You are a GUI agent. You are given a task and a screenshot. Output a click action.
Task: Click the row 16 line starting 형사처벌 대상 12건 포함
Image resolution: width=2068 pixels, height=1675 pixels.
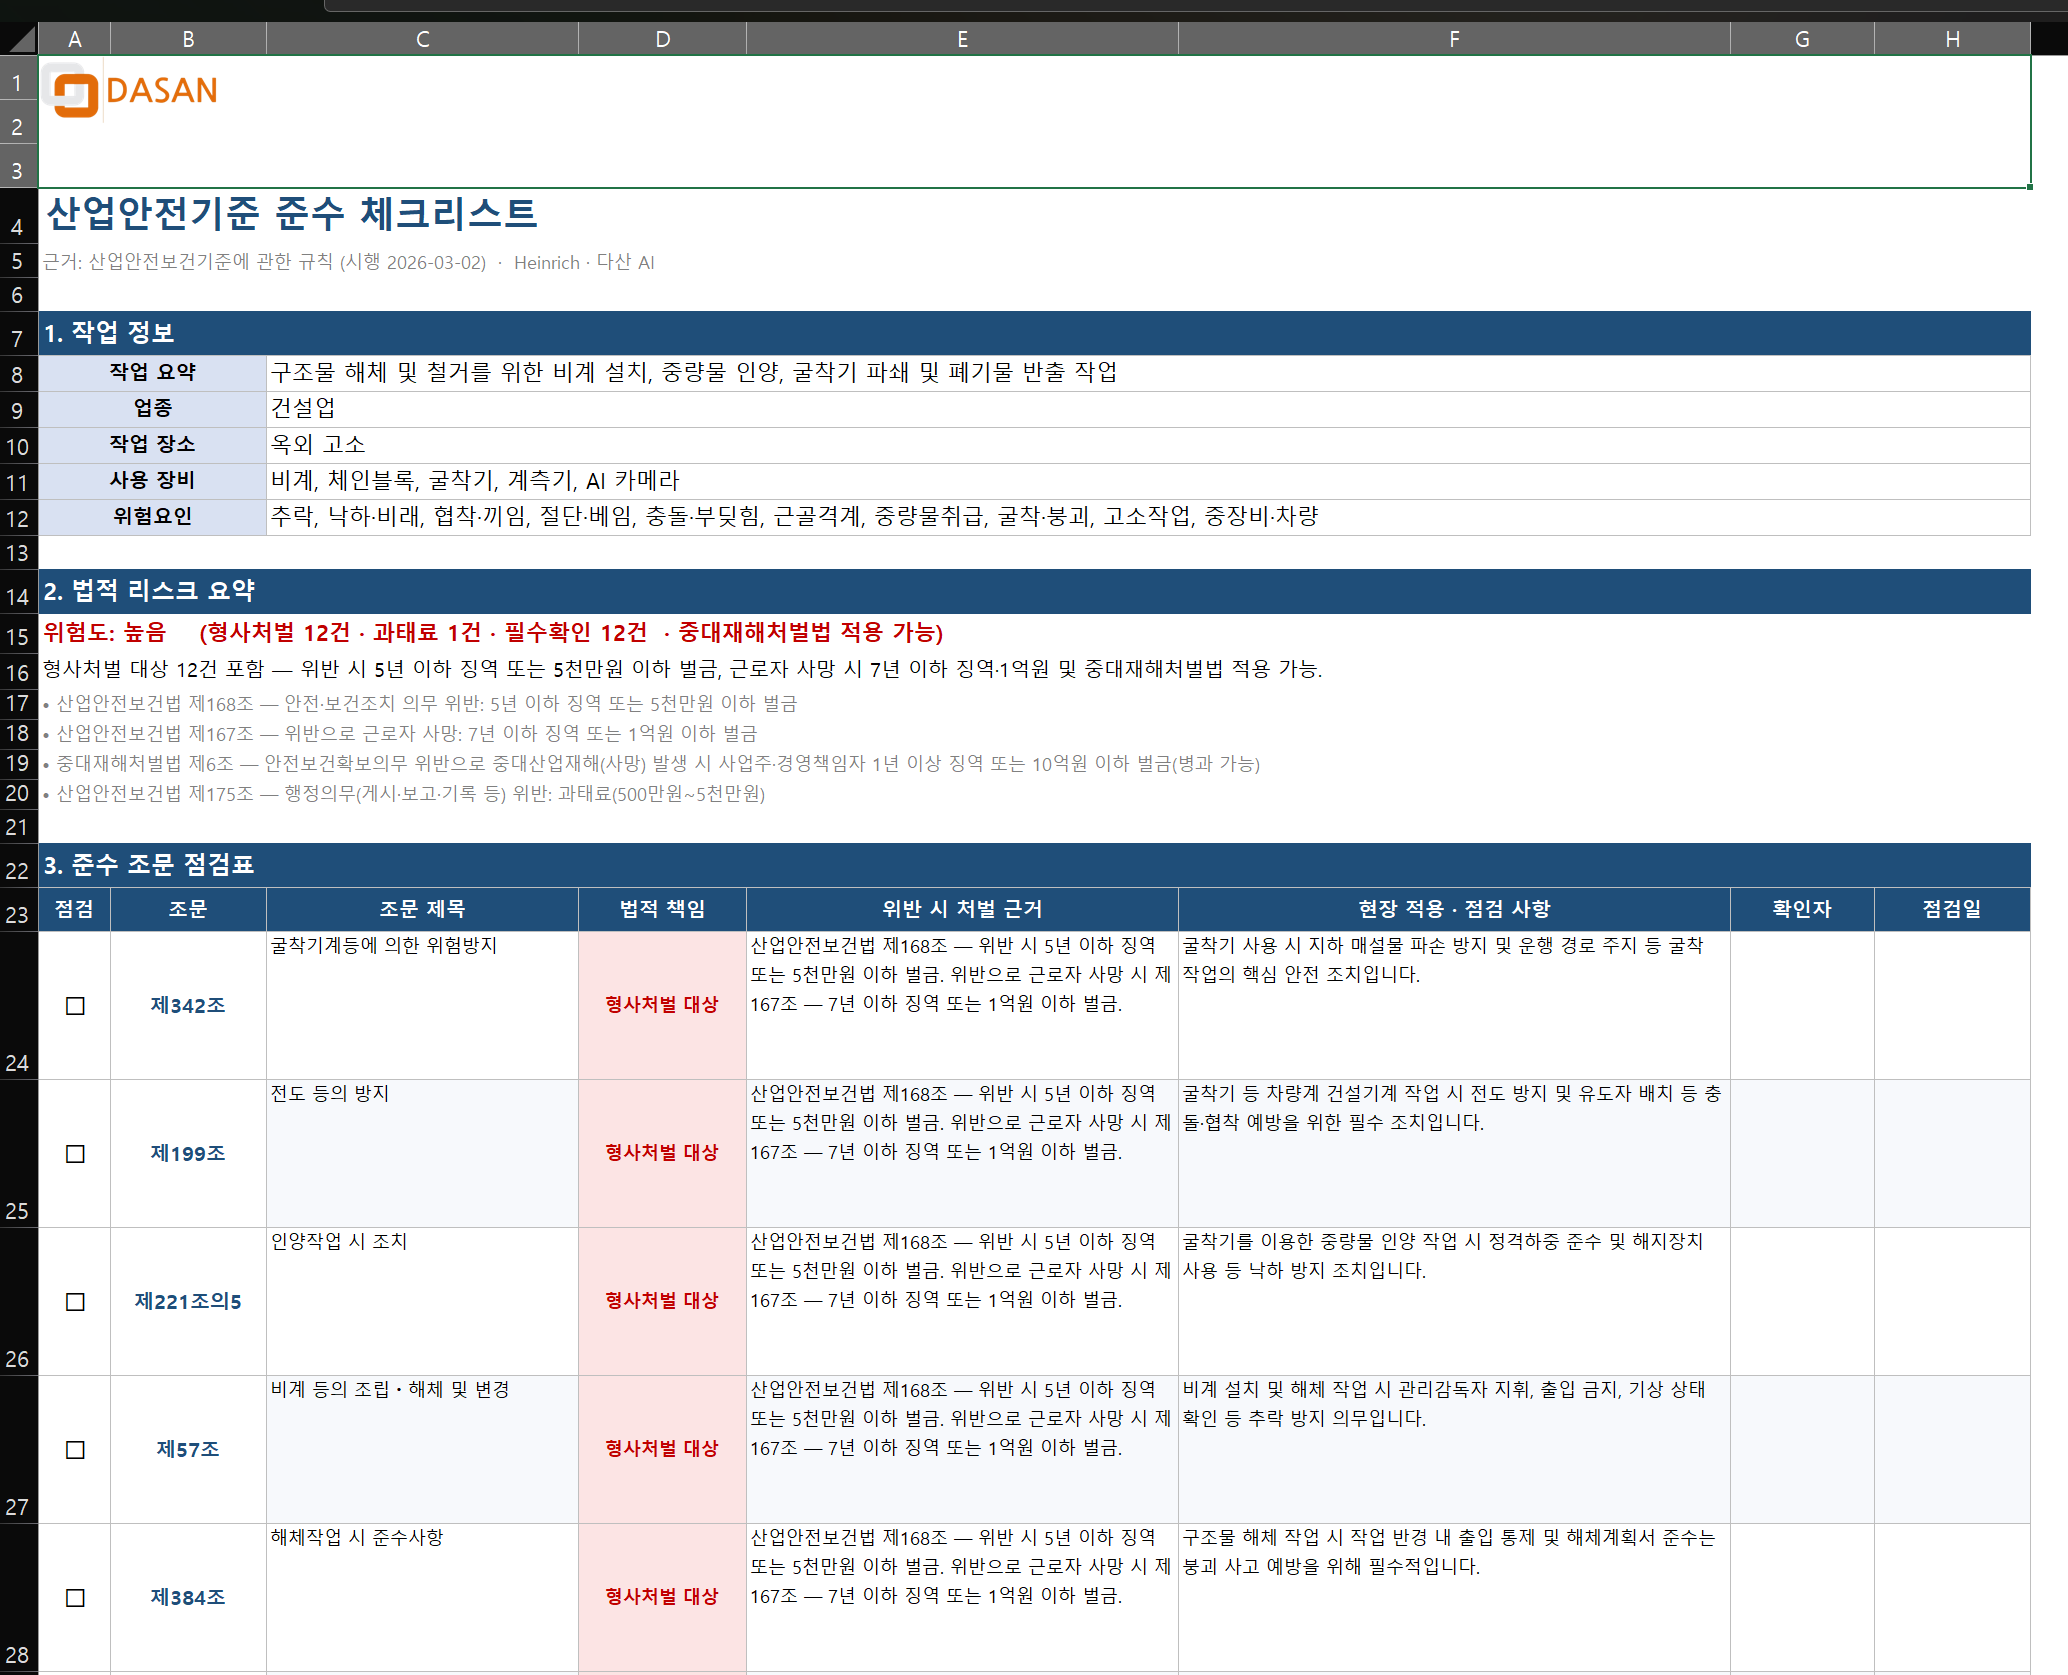[x=682, y=669]
